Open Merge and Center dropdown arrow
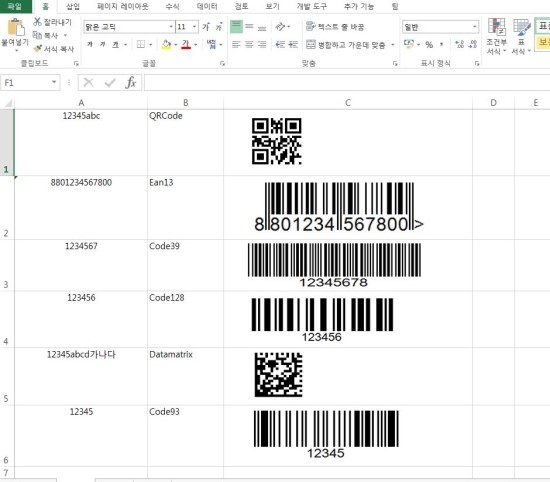Image resolution: width=550 pixels, height=482 pixels. pyautogui.click(x=393, y=45)
